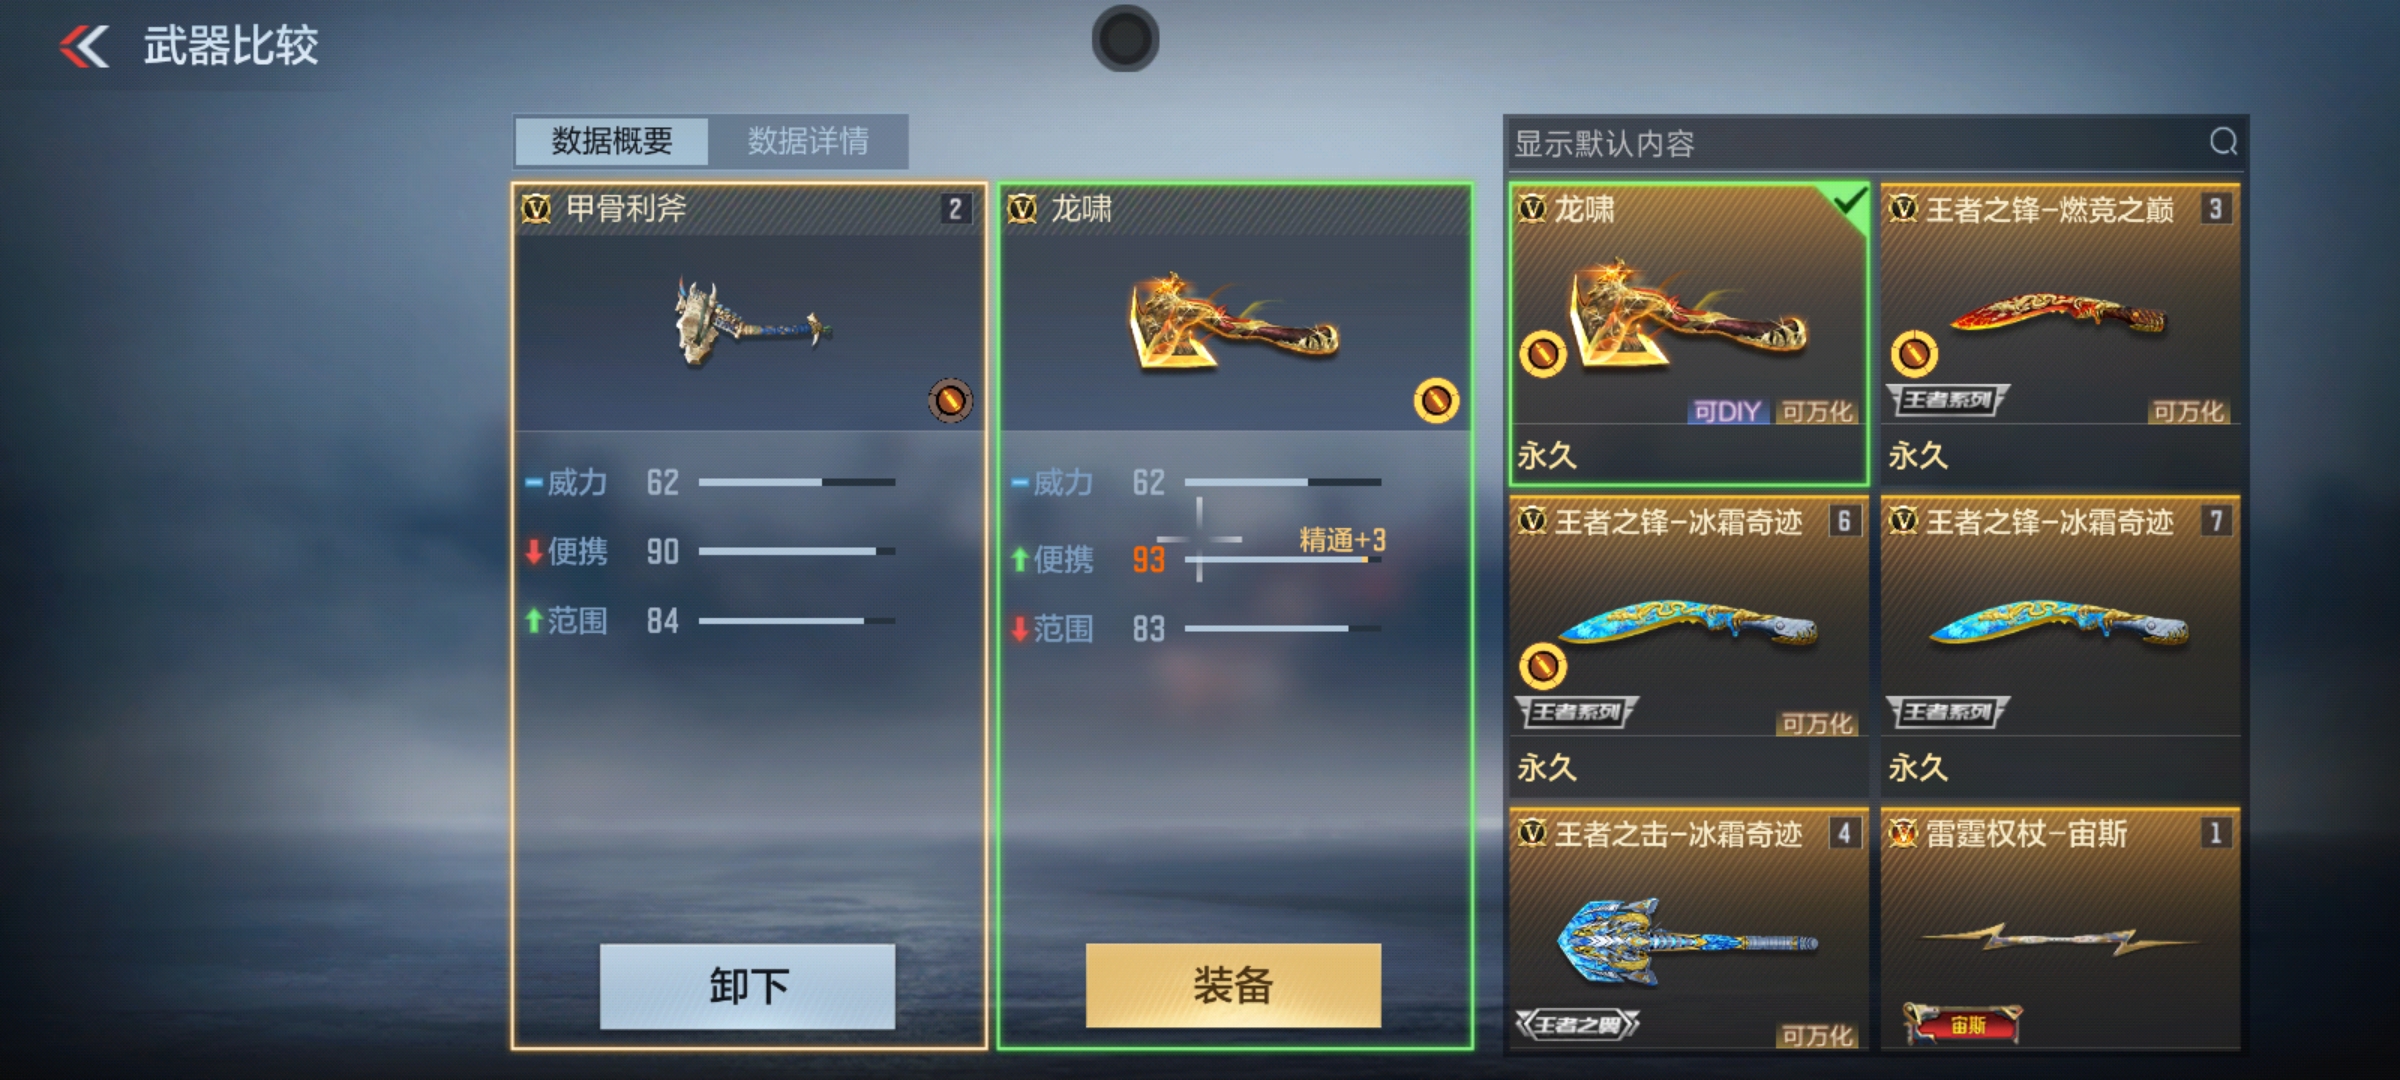Select the 王者之击-冰霜奇迹 weapon card
The width and height of the screenshot is (2400, 1080).
click(x=1689, y=928)
